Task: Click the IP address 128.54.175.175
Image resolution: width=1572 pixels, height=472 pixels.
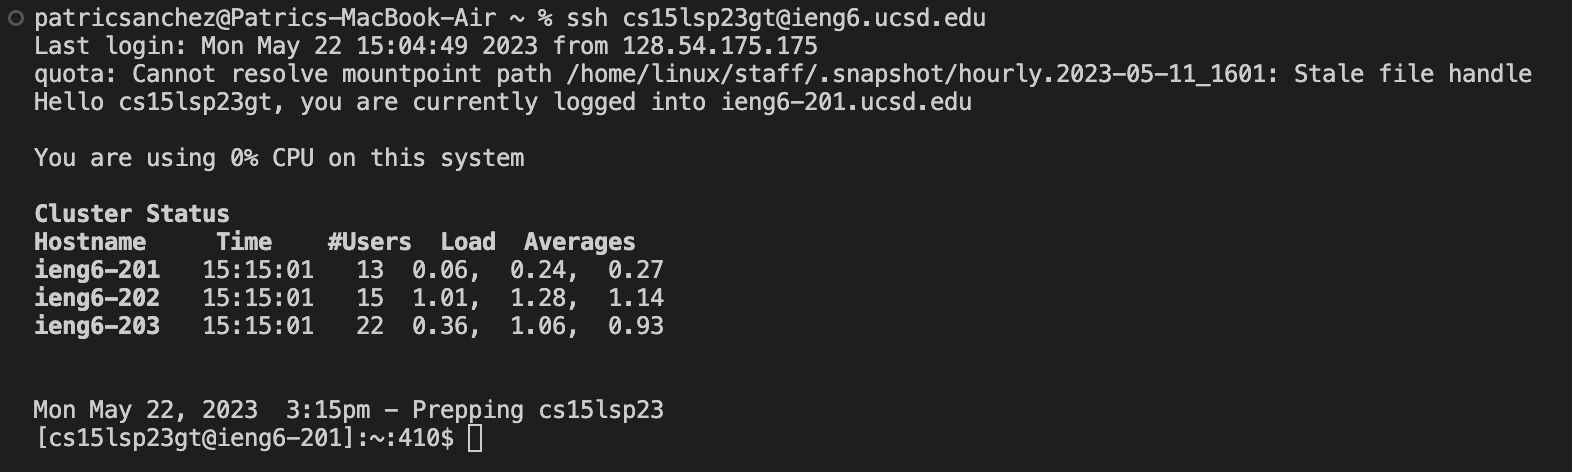Action: coord(720,46)
